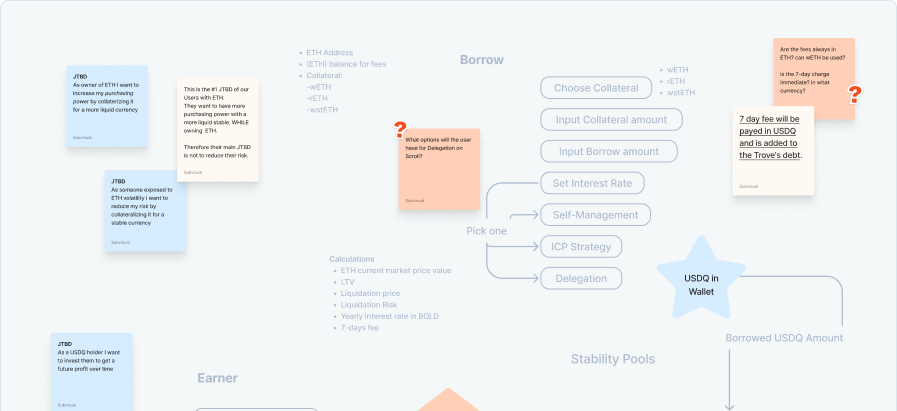Click the Delegation option pill
This screenshot has width=897, height=411.
(580, 279)
